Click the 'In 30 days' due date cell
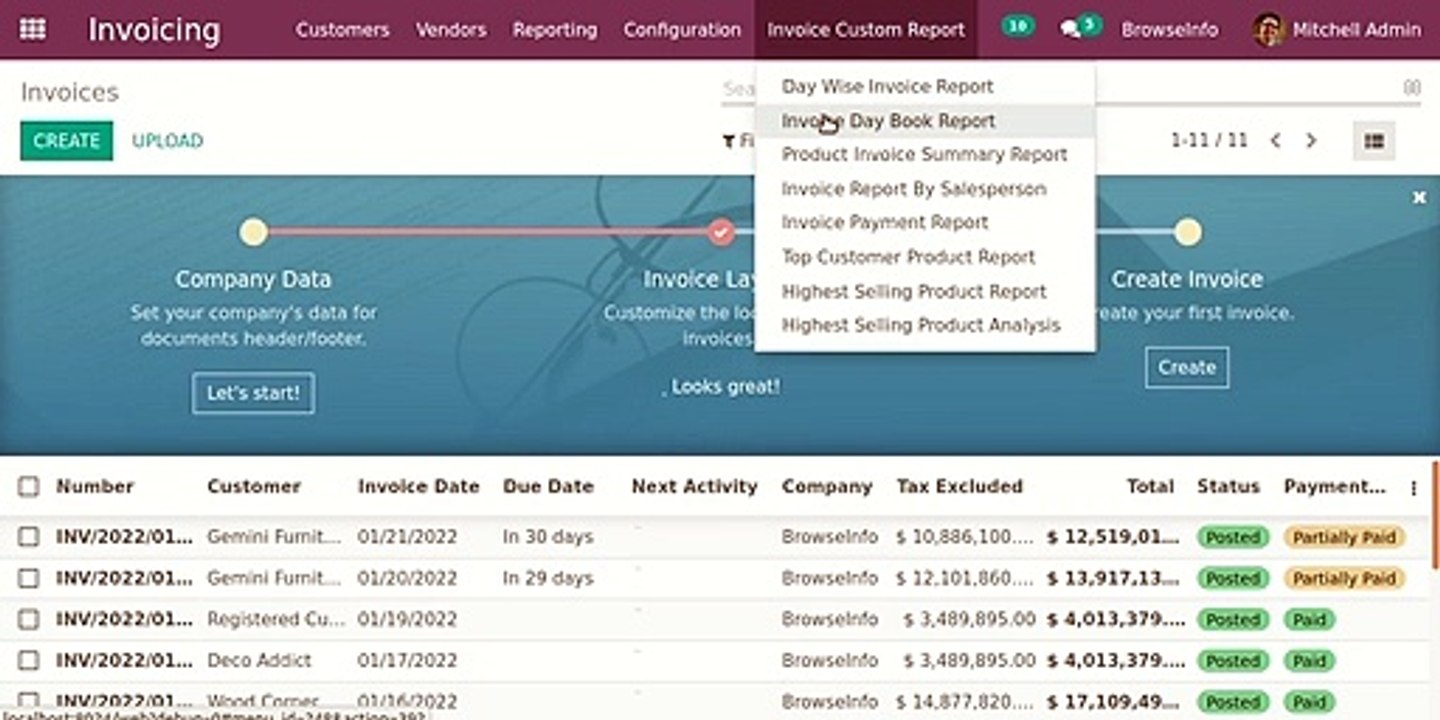The image size is (1440, 720). (x=547, y=537)
